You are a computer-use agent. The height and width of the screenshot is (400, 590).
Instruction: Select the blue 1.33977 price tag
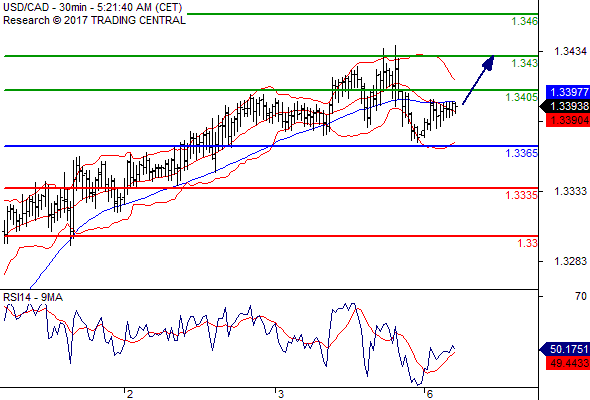click(568, 92)
